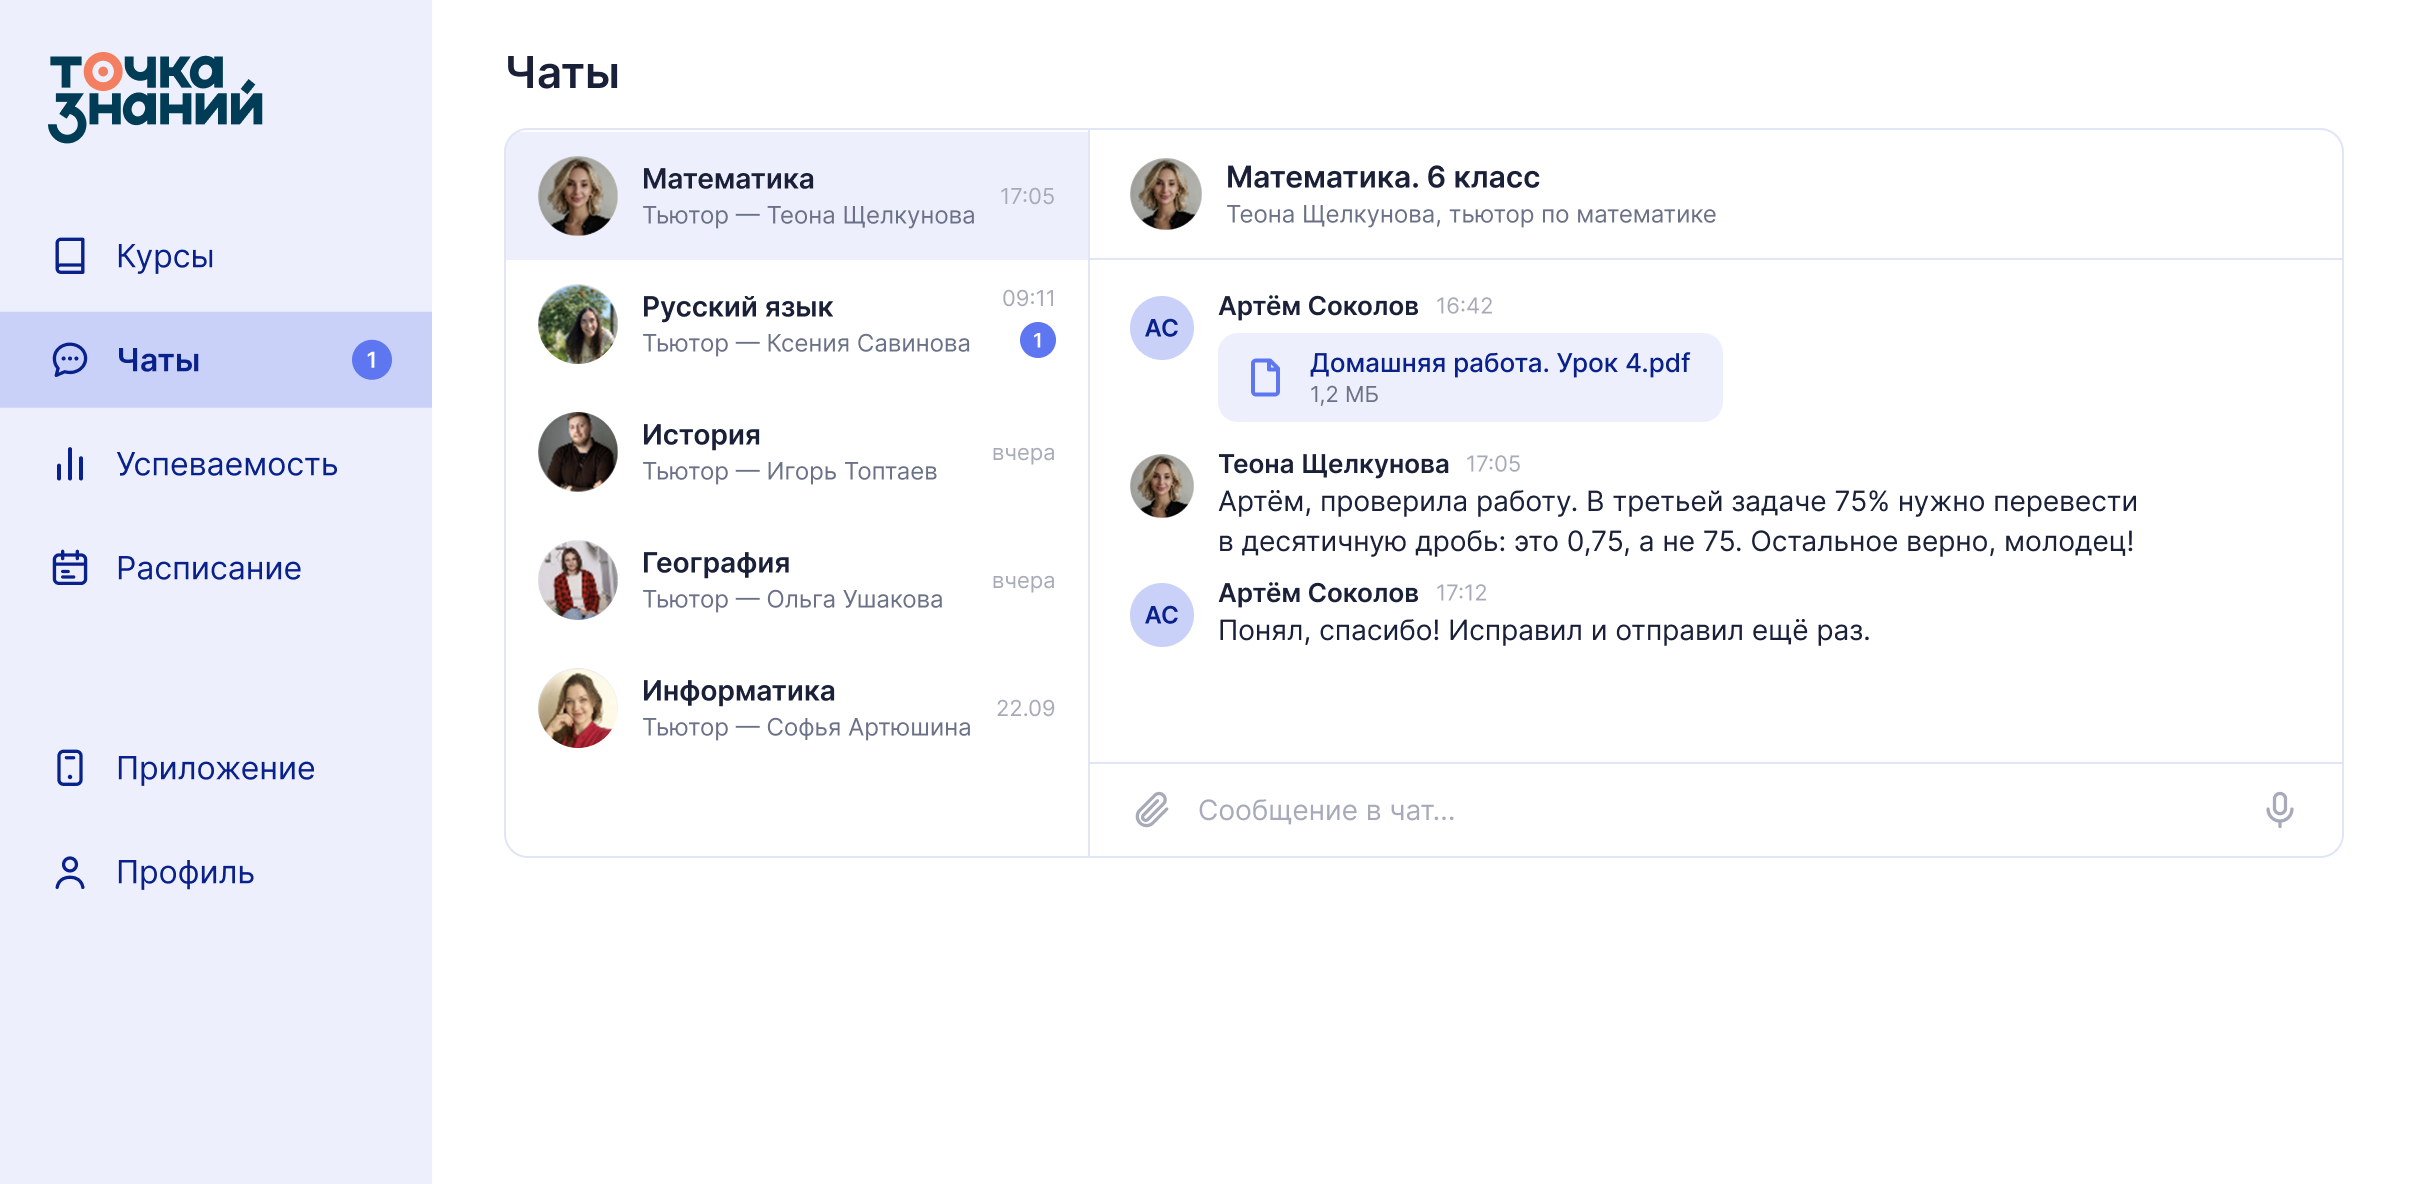
Task: Click the Точка Знаний logo
Action: coord(155,97)
